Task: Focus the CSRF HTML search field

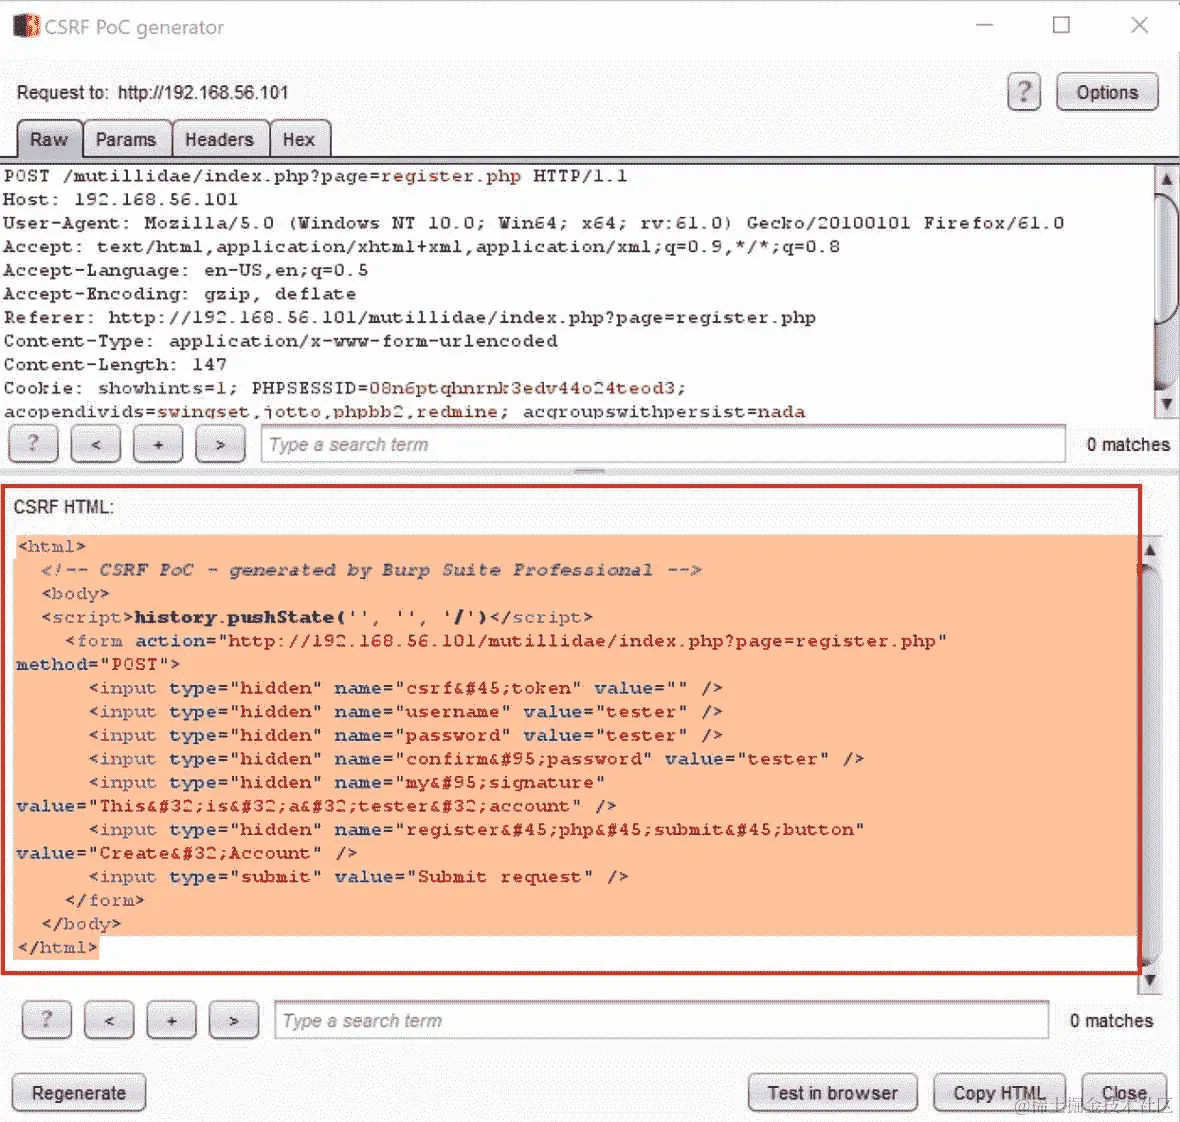Action: coord(661,1020)
